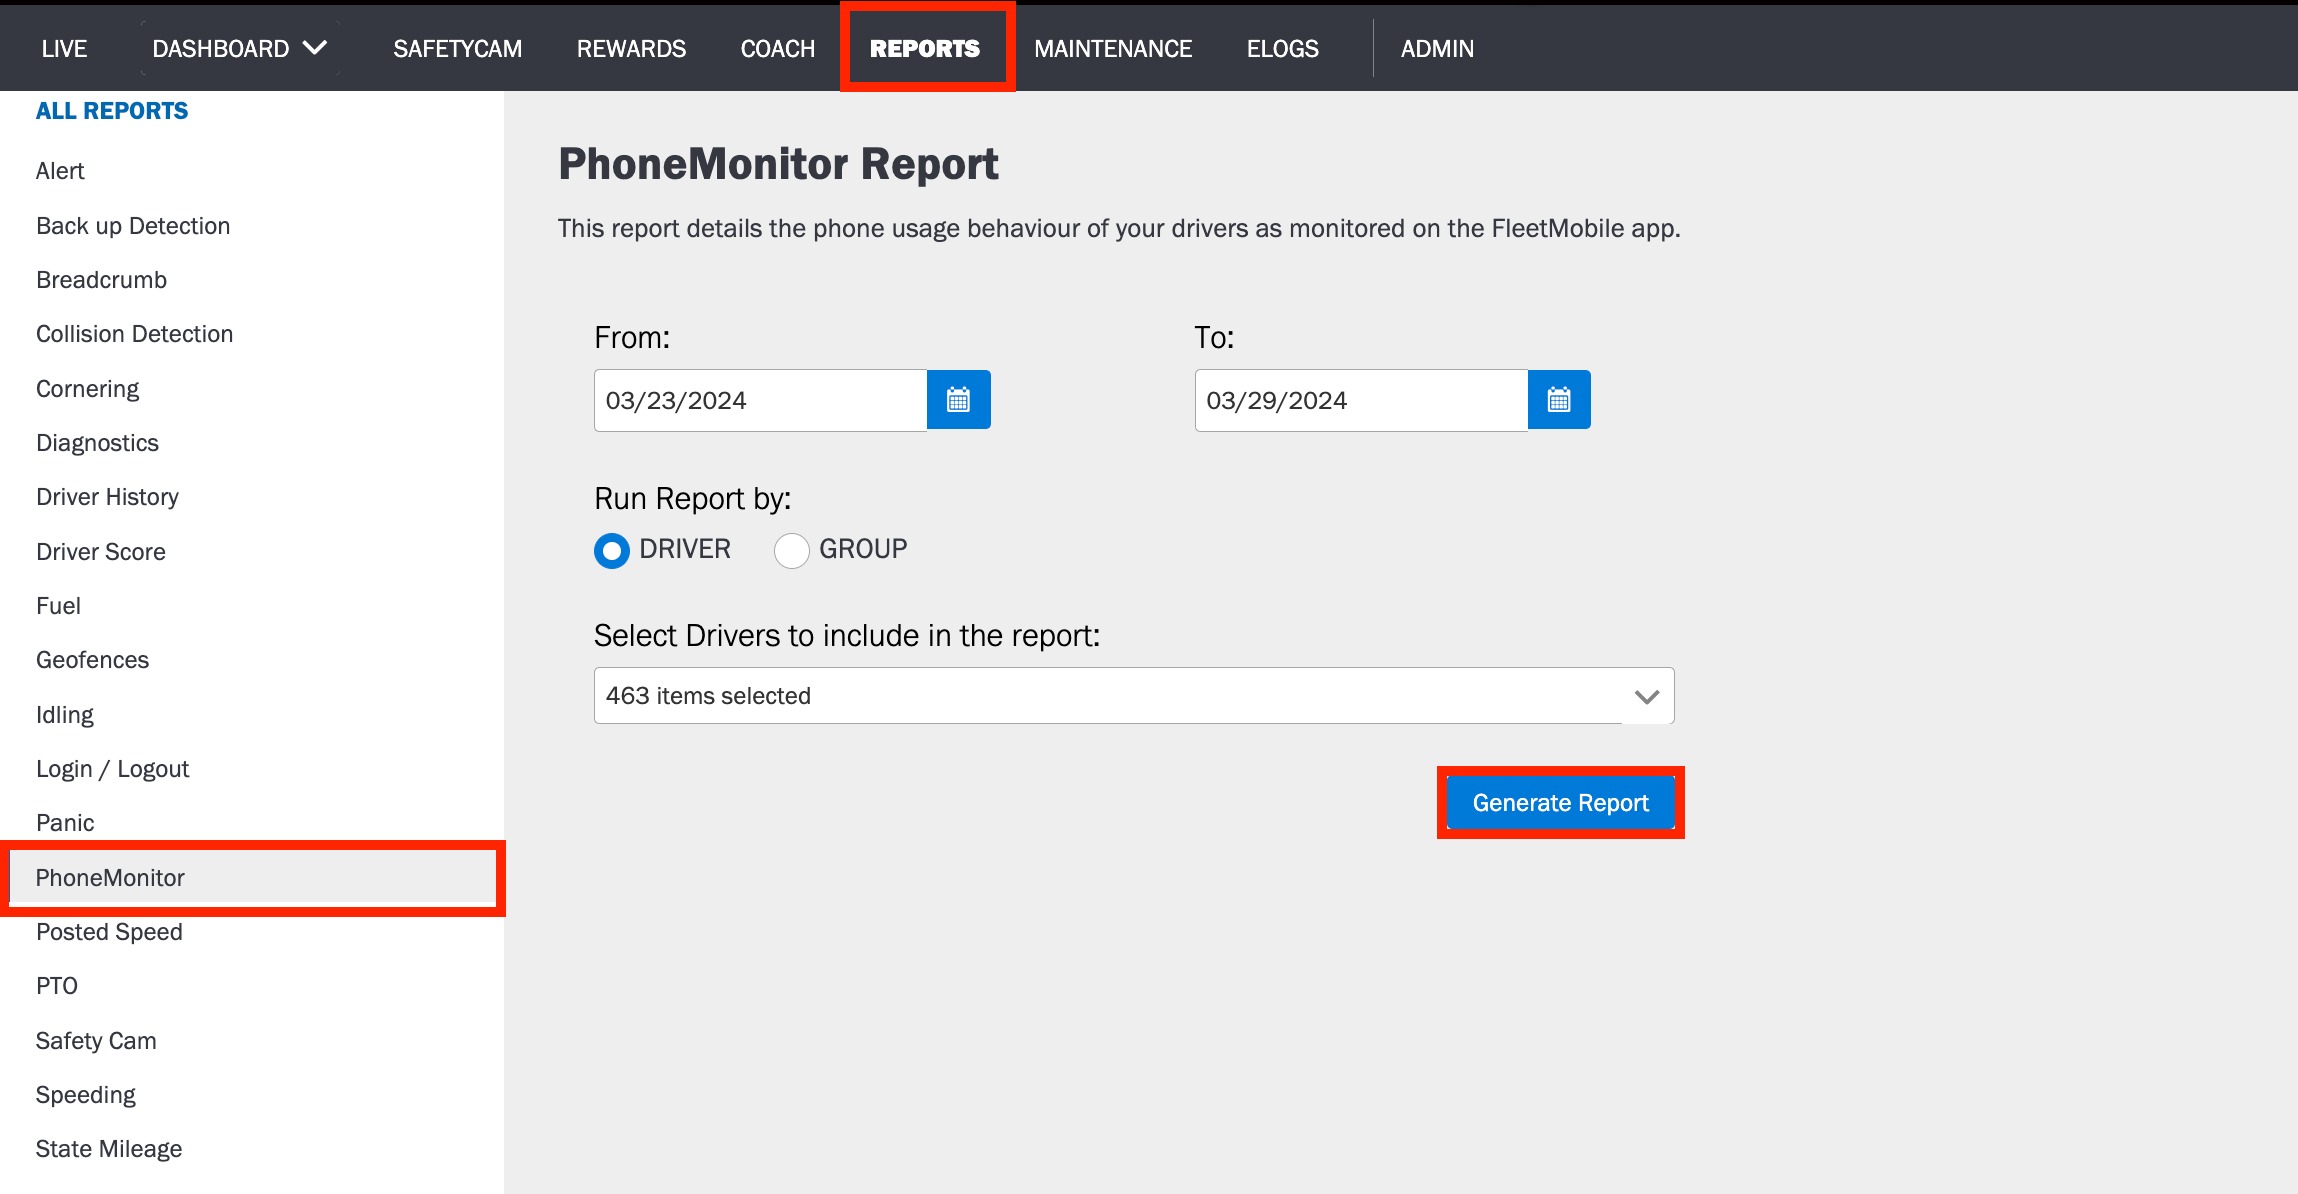2298x1194 pixels.
Task: Go to the LIVE tab
Action: coord(64,49)
